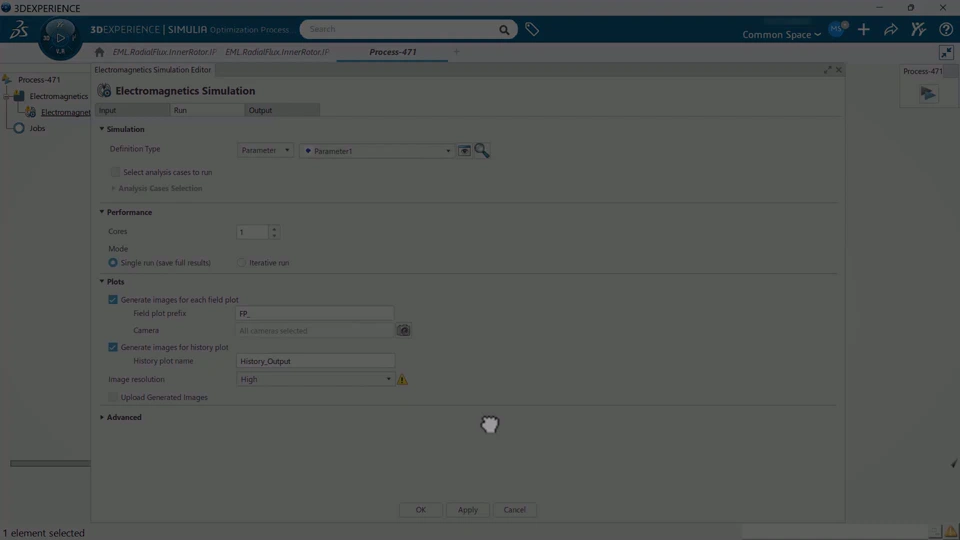Click the Electromagnetics Simulation Editor title tab

tap(152, 70)
